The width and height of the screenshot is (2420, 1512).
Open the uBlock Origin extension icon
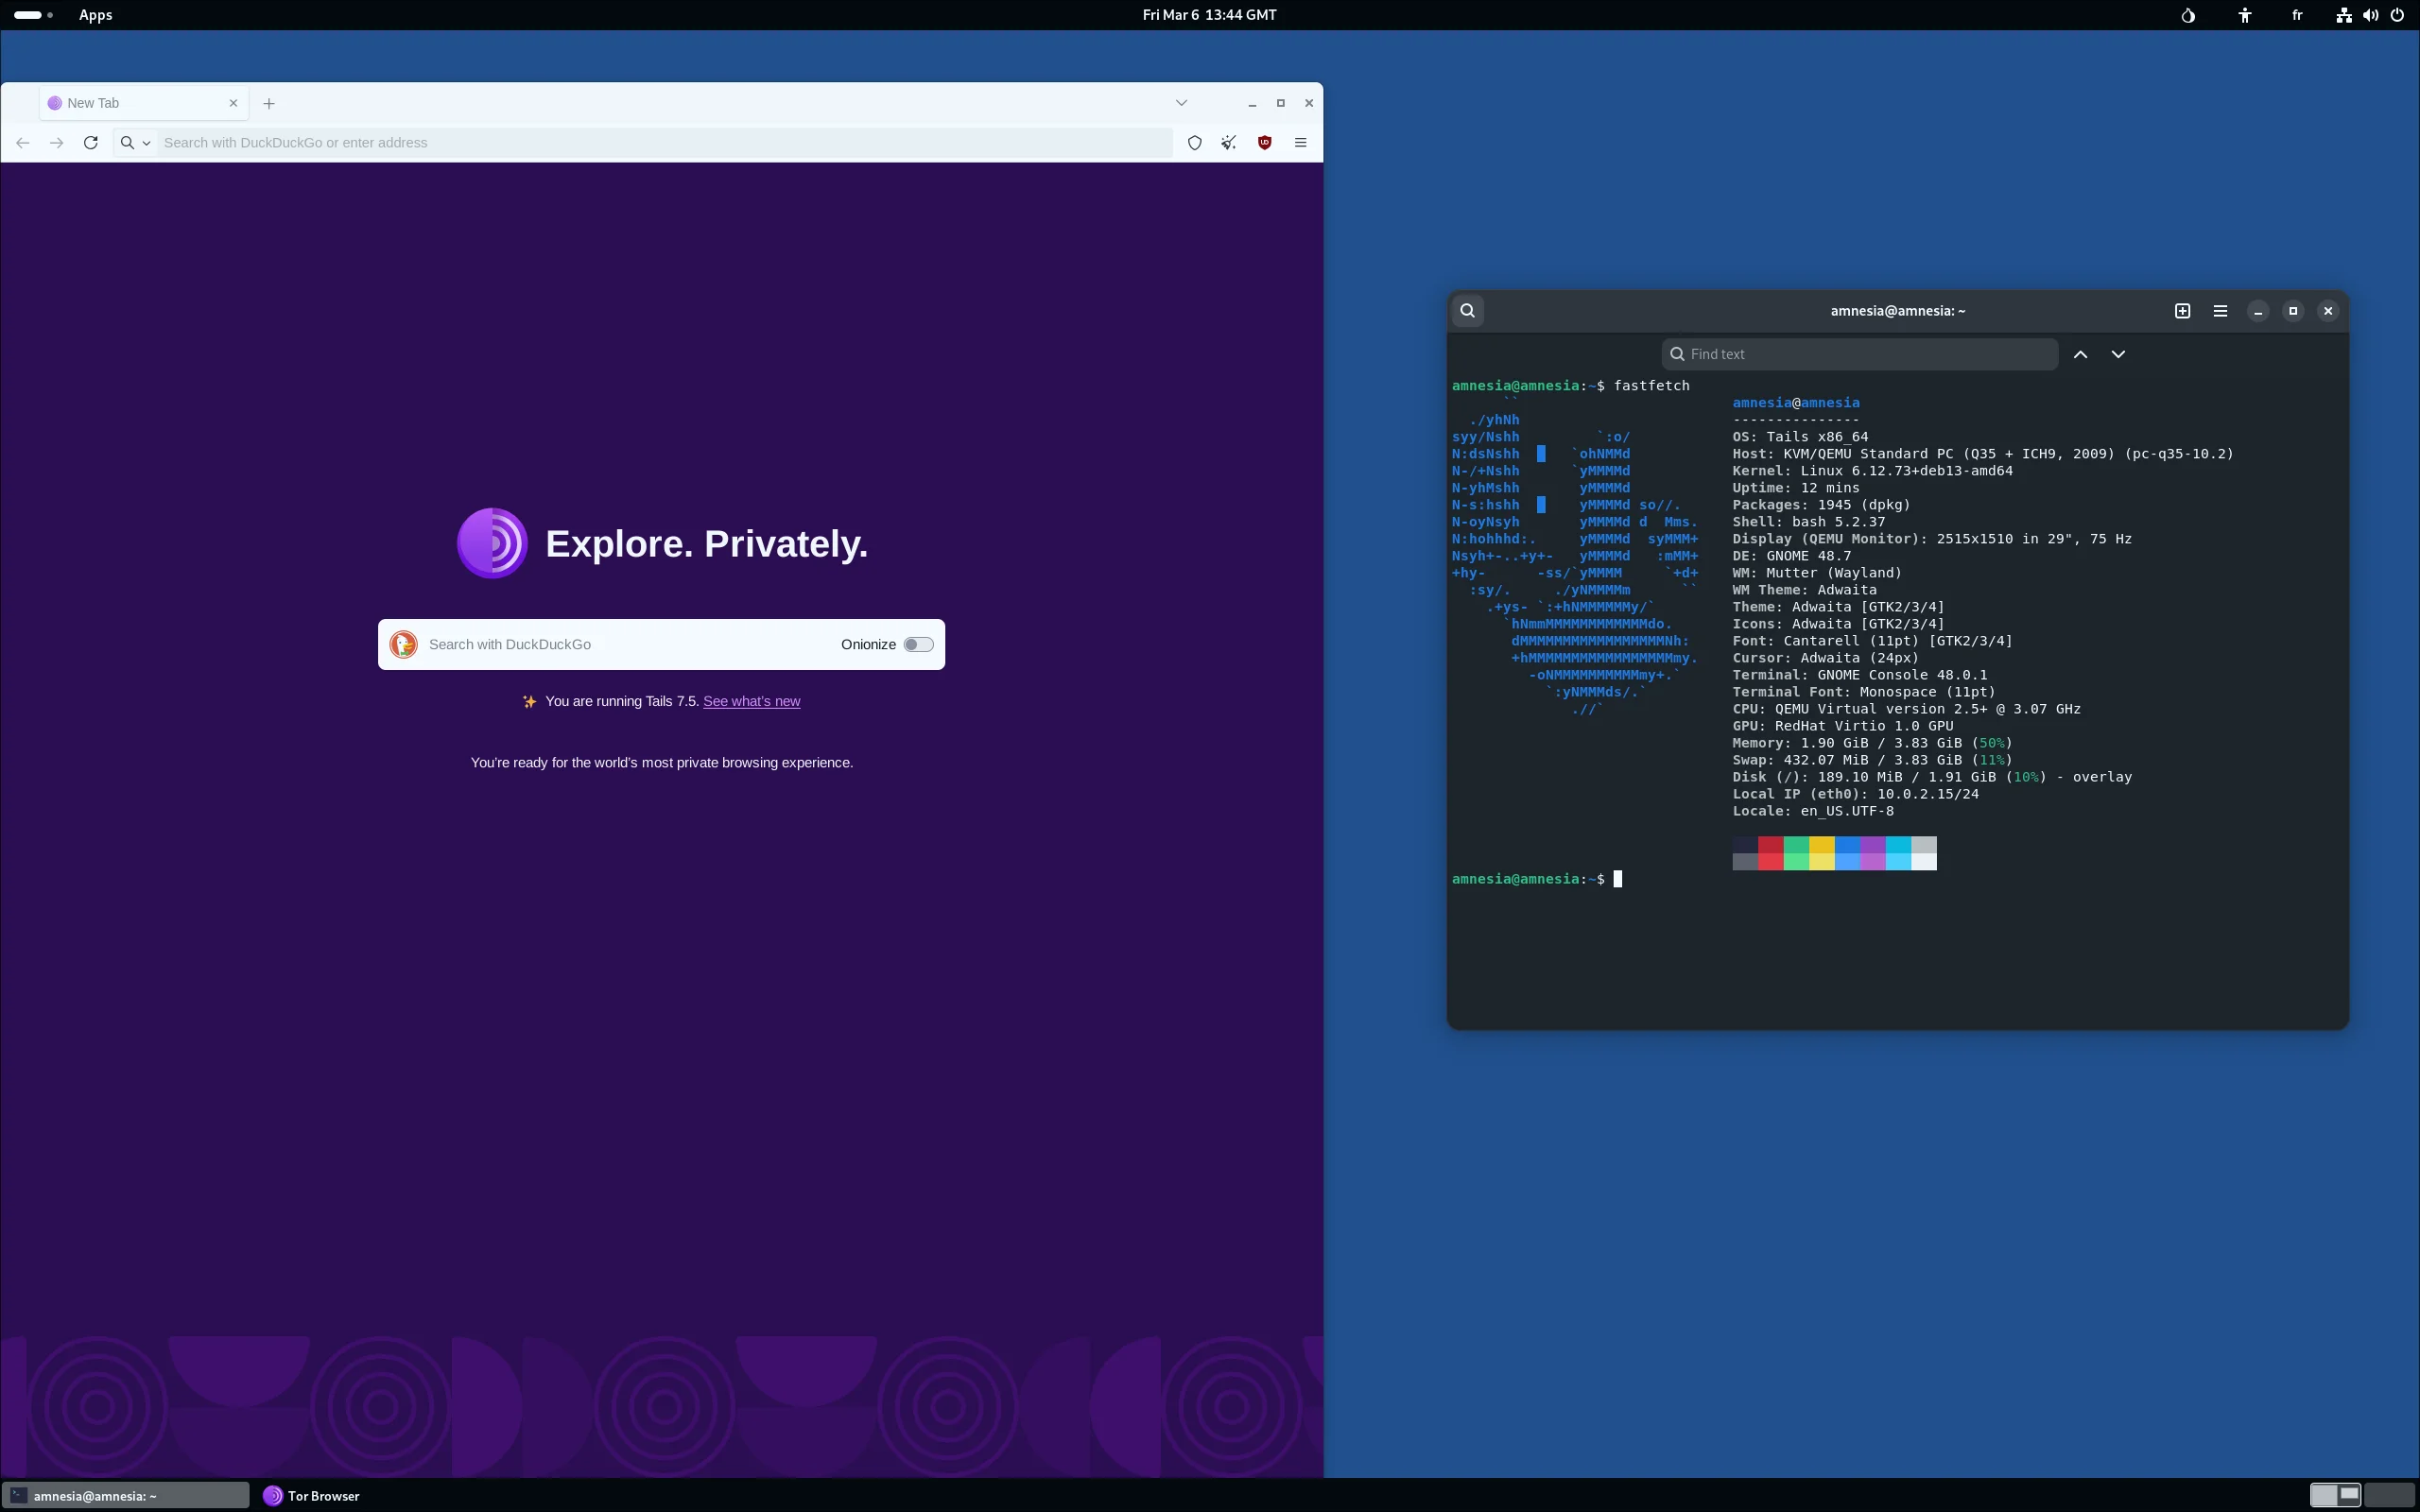pos(1265,143)
